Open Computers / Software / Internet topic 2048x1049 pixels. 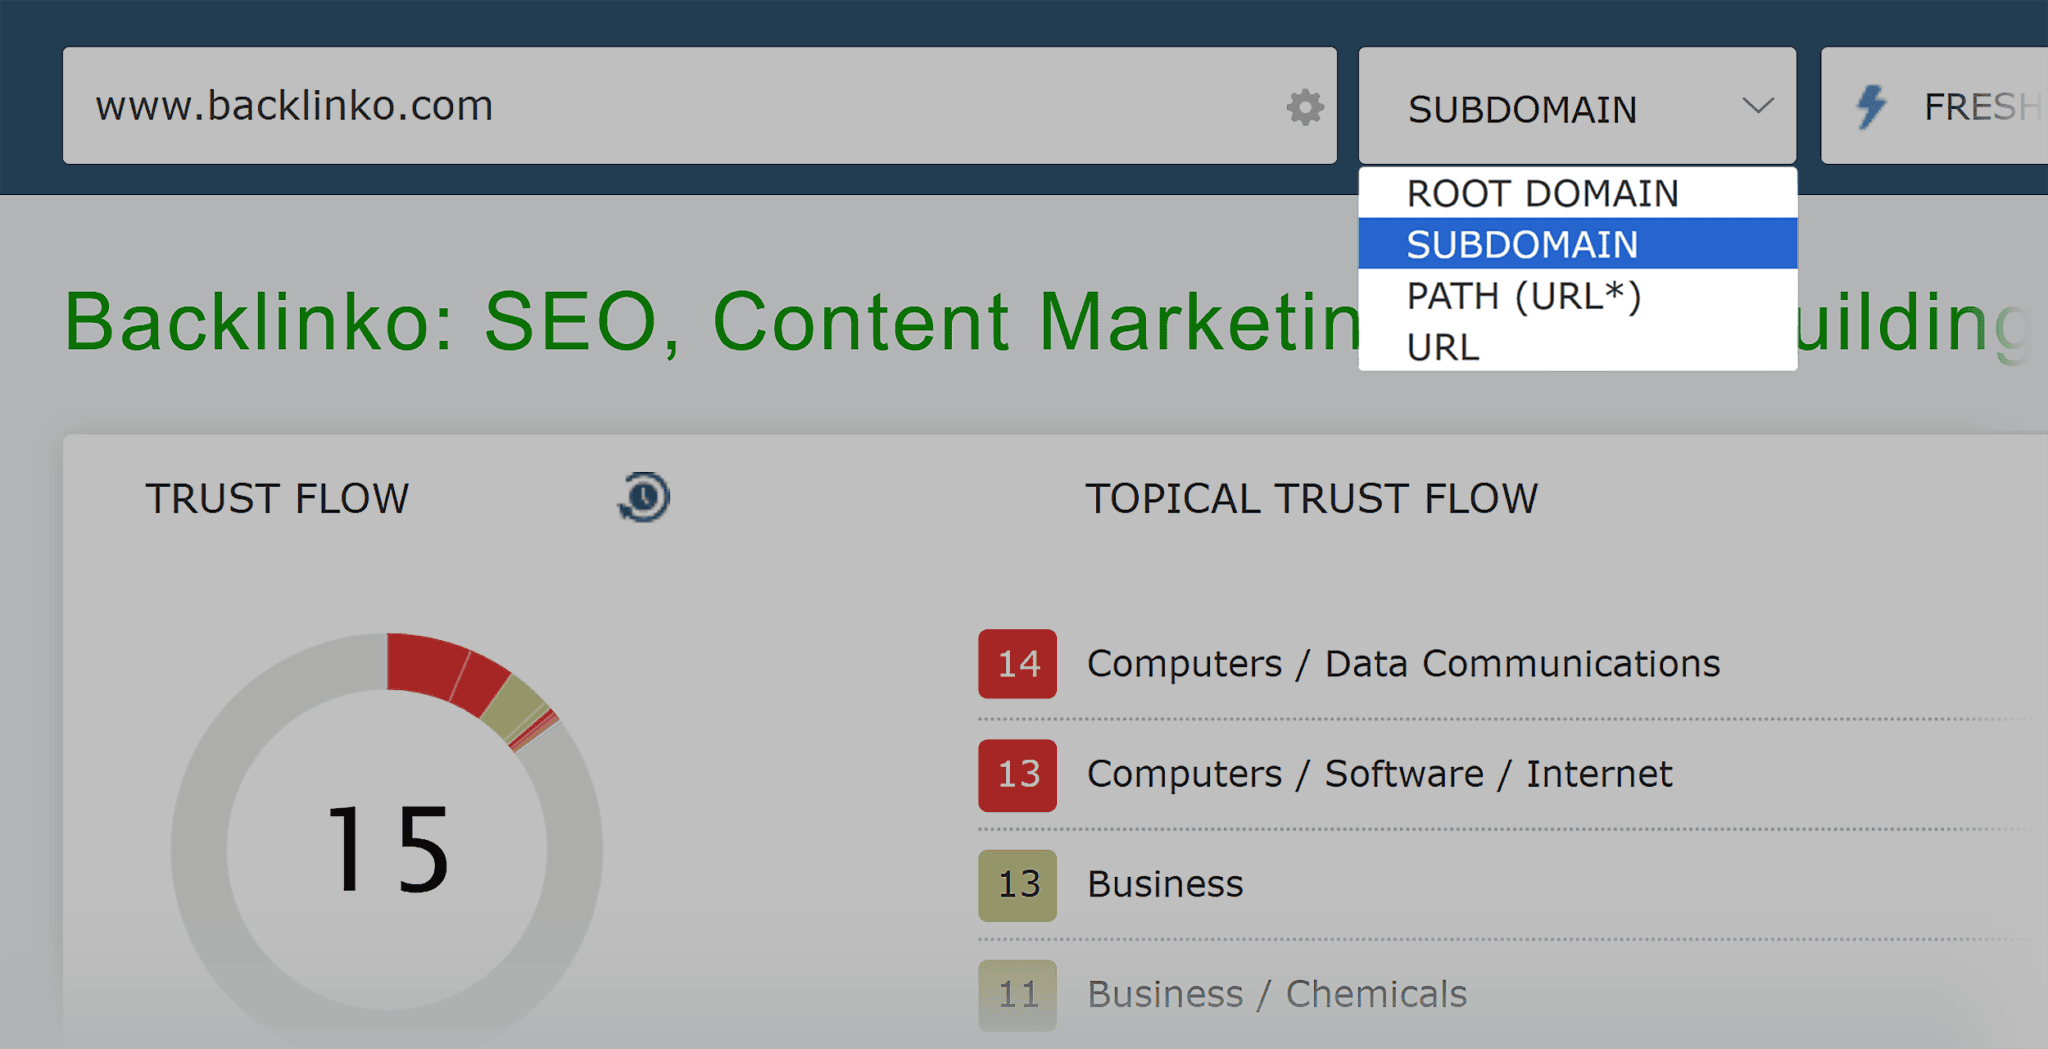(x=1379, y=774)
